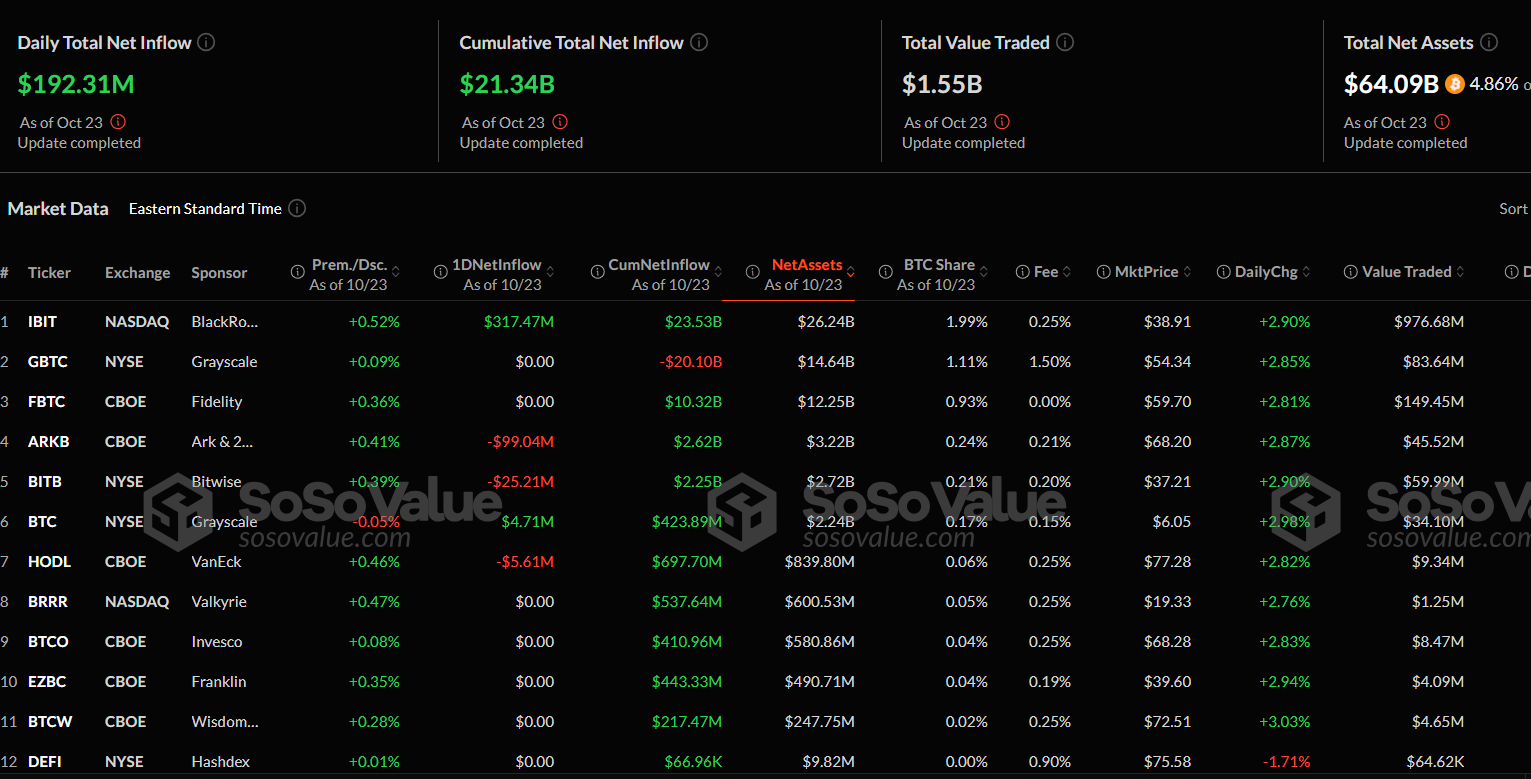Click ARKB's -$99.04M 1D net inflow
The height and width of the screenshot is (779, 1531).
pos(520,442)
